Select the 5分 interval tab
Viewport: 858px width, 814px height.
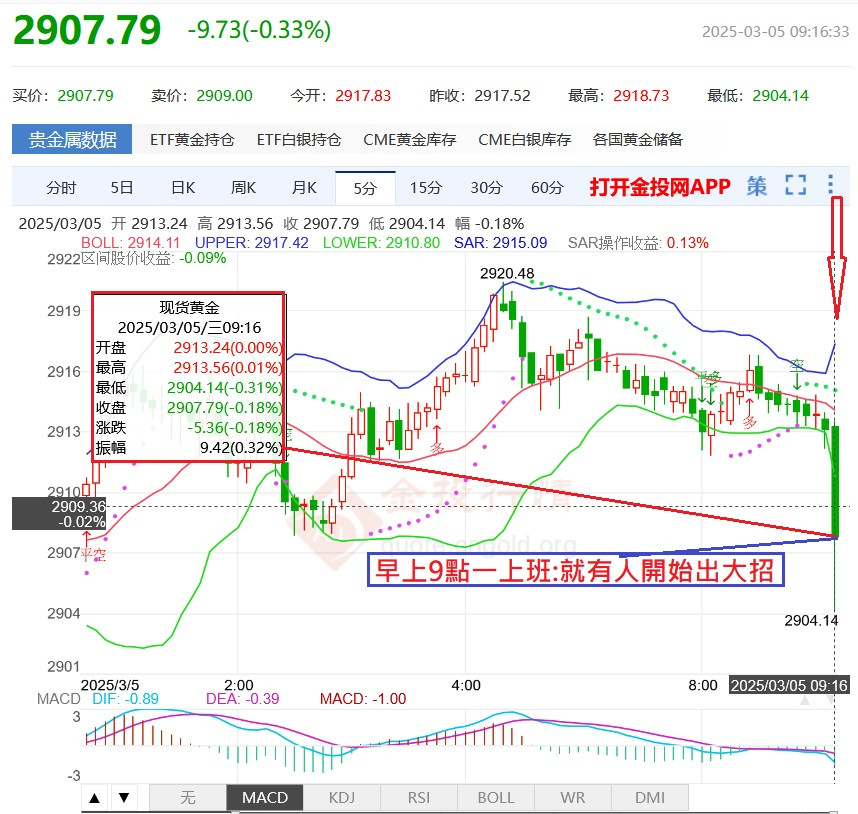click(365, 188)
